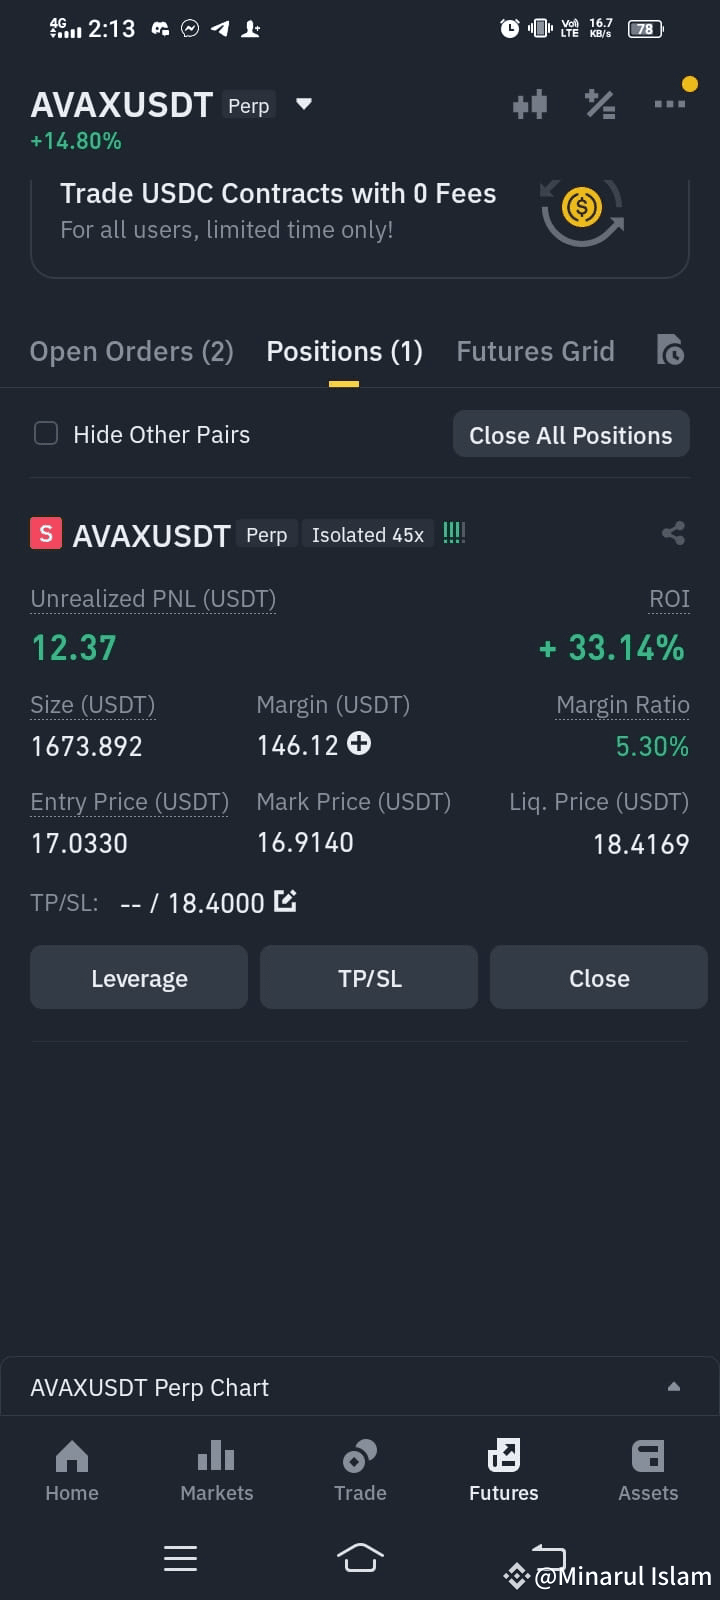720x1600 pixels.
Task: Open order history clock icon
Action: click(x=670, y=350)
